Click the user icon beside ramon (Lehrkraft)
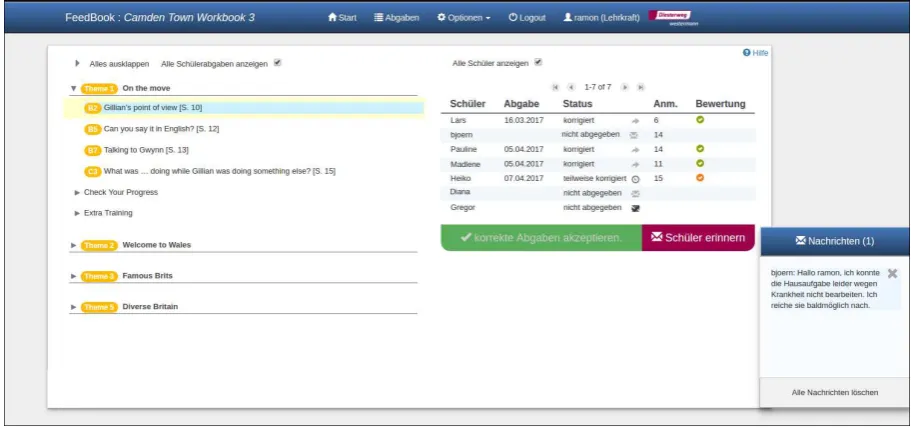Screen dimensions: 911x428 point(568,17)
